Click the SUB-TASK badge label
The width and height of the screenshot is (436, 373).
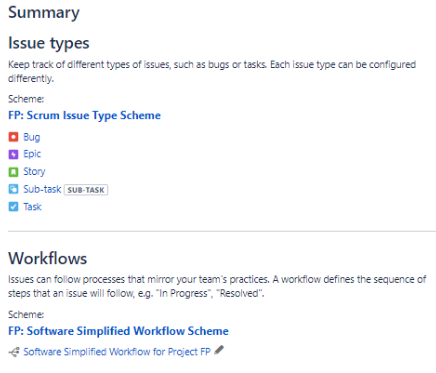pyautogui.click(x=86, y=190)
